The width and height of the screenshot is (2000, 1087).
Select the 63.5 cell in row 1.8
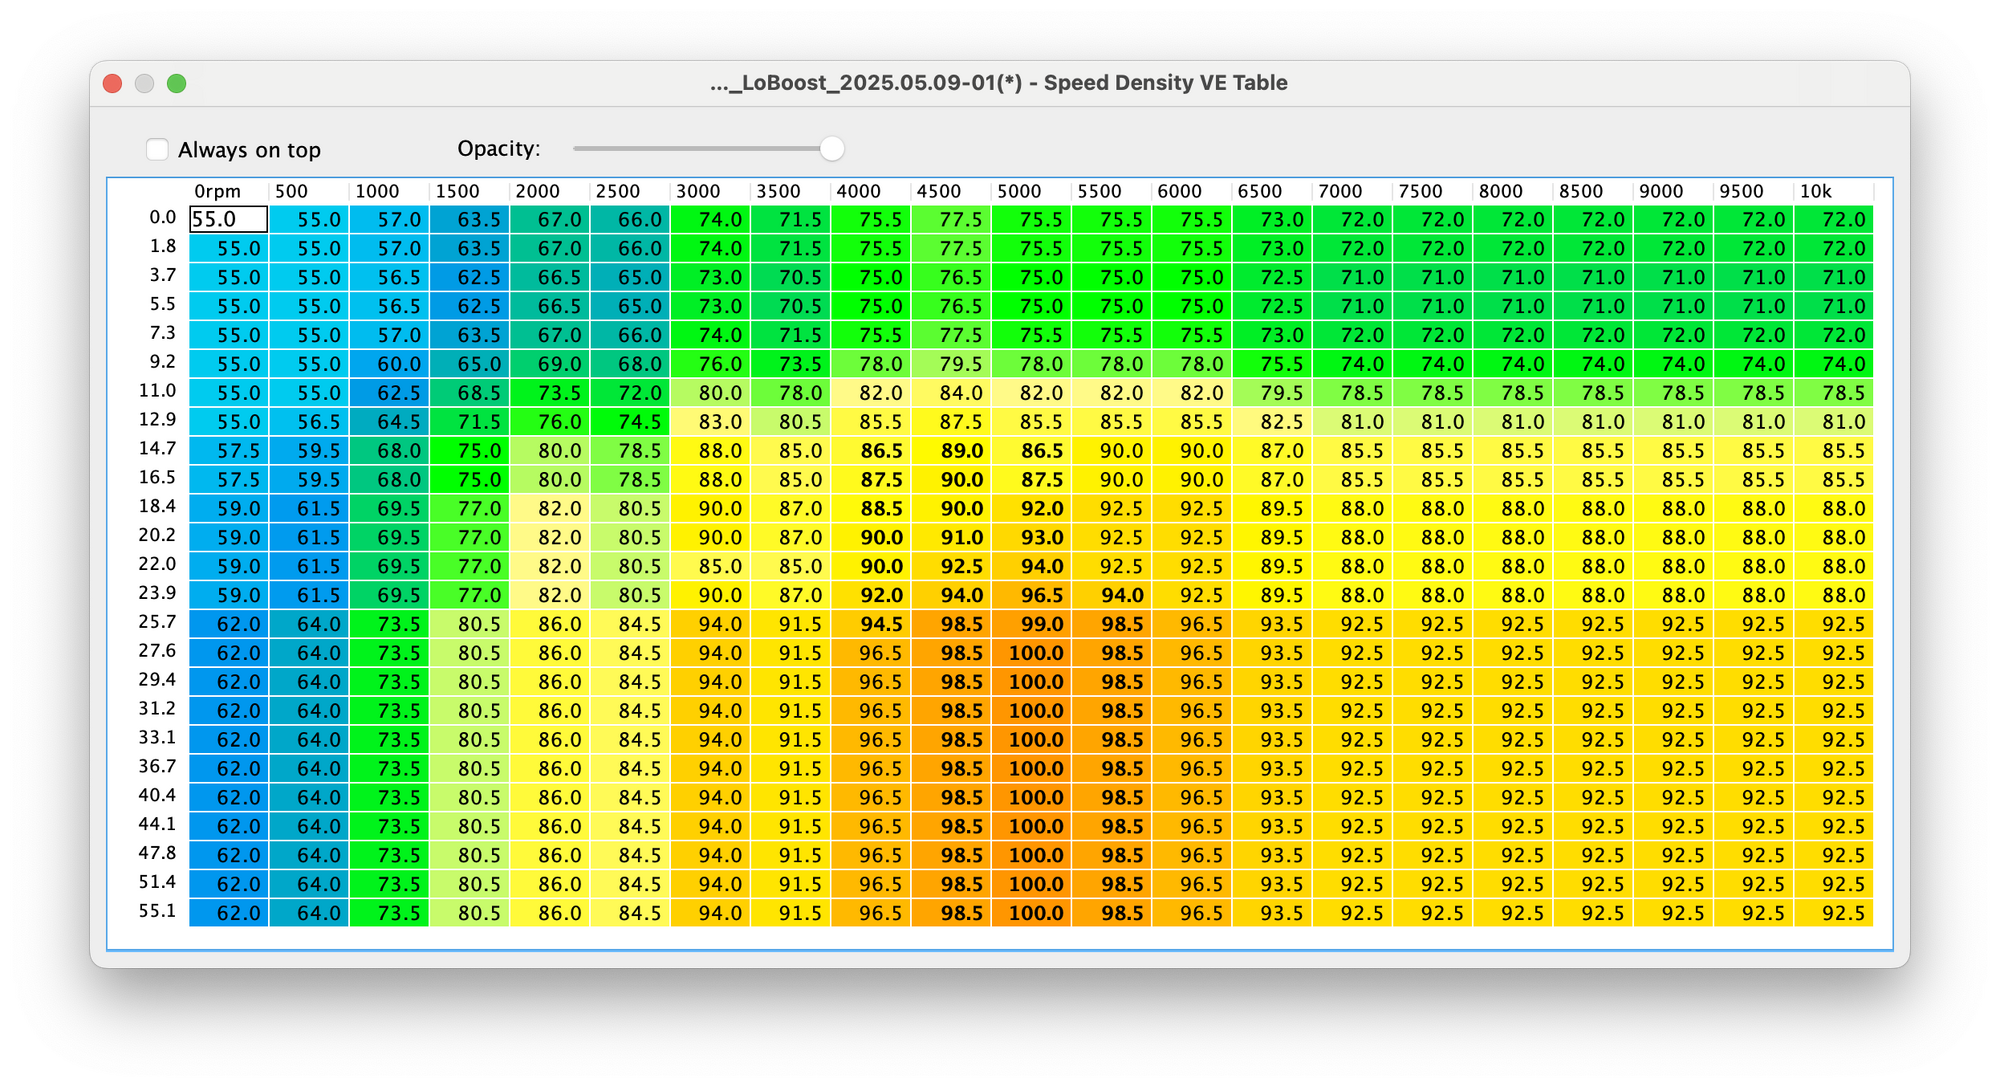[x=469, y=248]
